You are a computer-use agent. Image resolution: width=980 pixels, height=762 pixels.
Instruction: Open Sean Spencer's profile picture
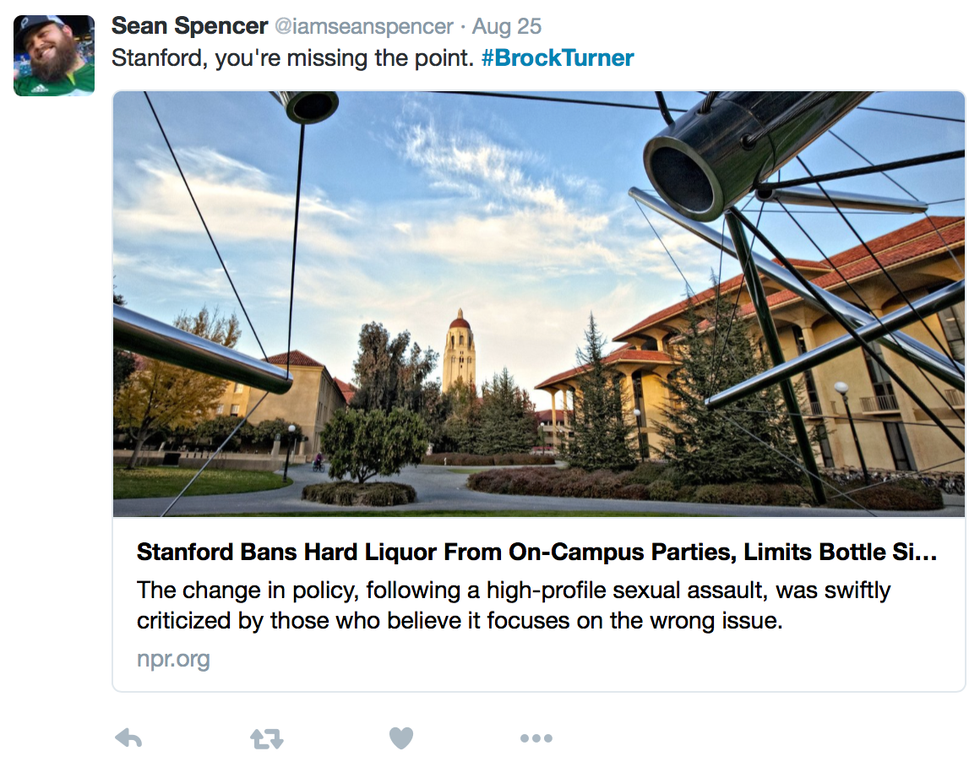[x=54, y=55]
